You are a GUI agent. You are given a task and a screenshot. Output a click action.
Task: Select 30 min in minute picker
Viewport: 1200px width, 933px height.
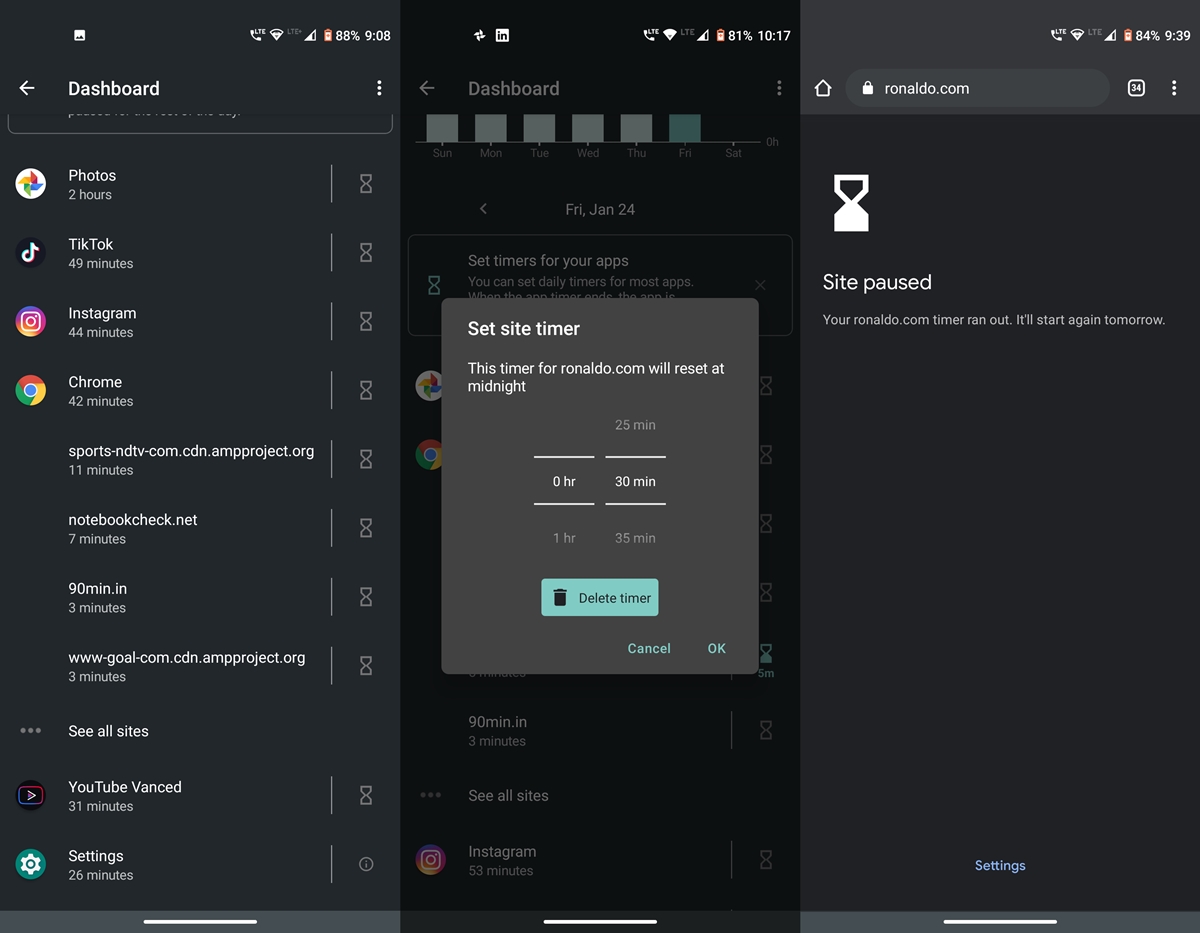(x=635, y=481)
